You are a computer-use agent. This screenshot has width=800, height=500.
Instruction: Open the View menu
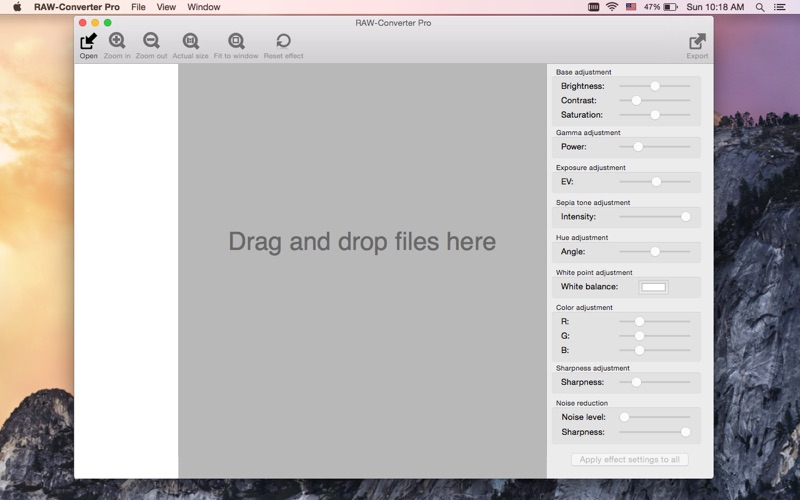[x=166, y=7]
